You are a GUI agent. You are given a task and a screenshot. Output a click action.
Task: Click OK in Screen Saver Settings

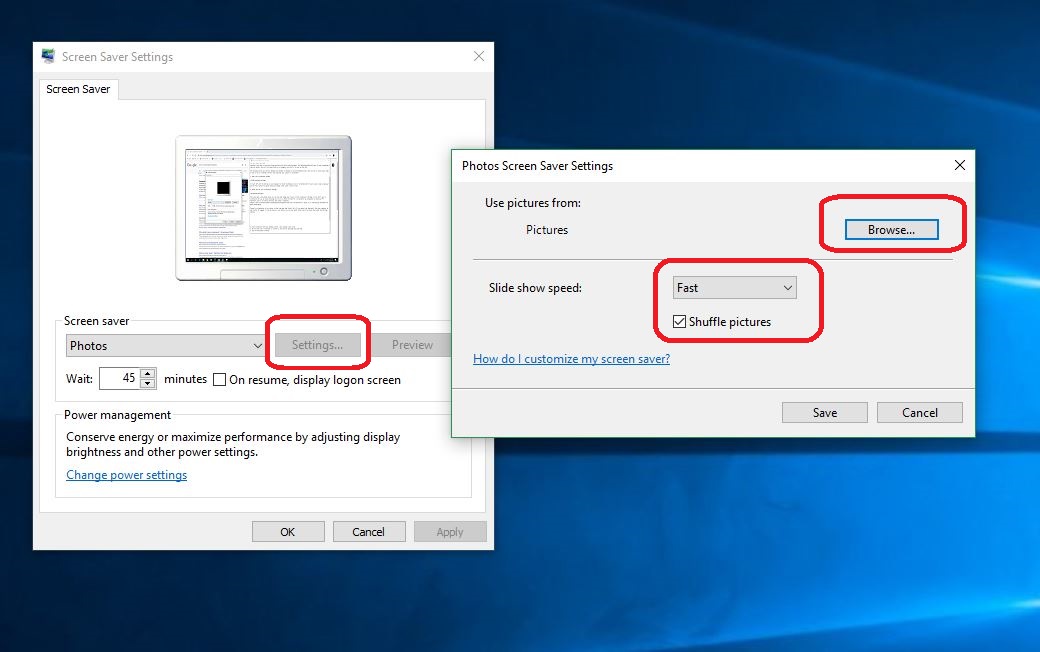point(288,531)
